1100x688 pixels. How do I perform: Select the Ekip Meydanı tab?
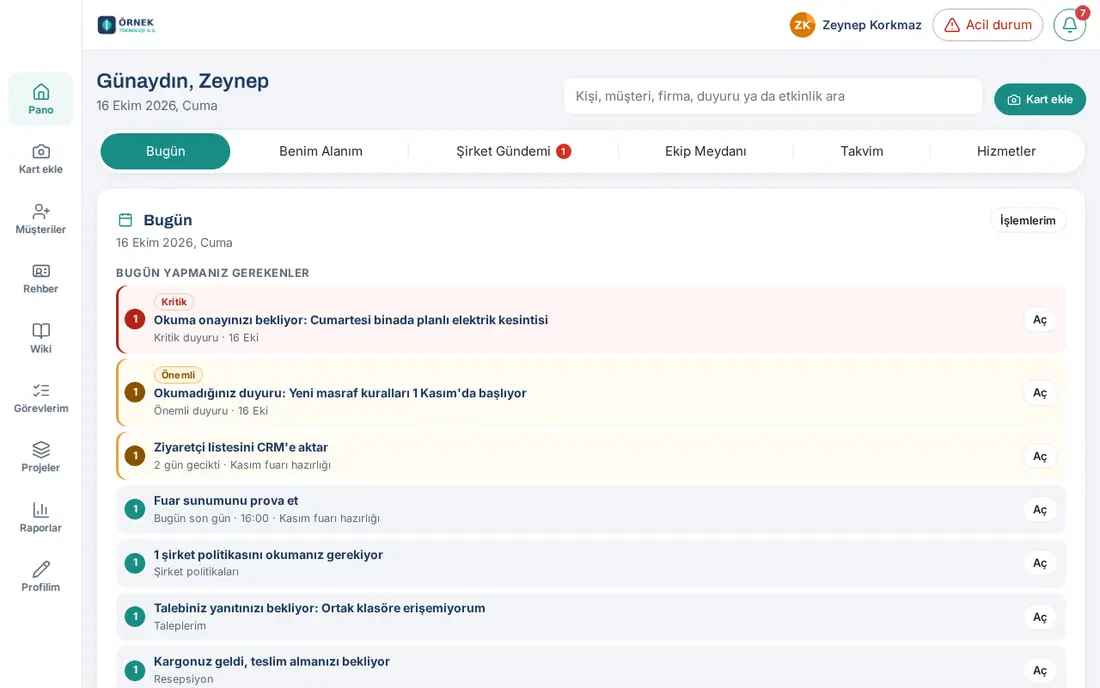pos(706,151)
